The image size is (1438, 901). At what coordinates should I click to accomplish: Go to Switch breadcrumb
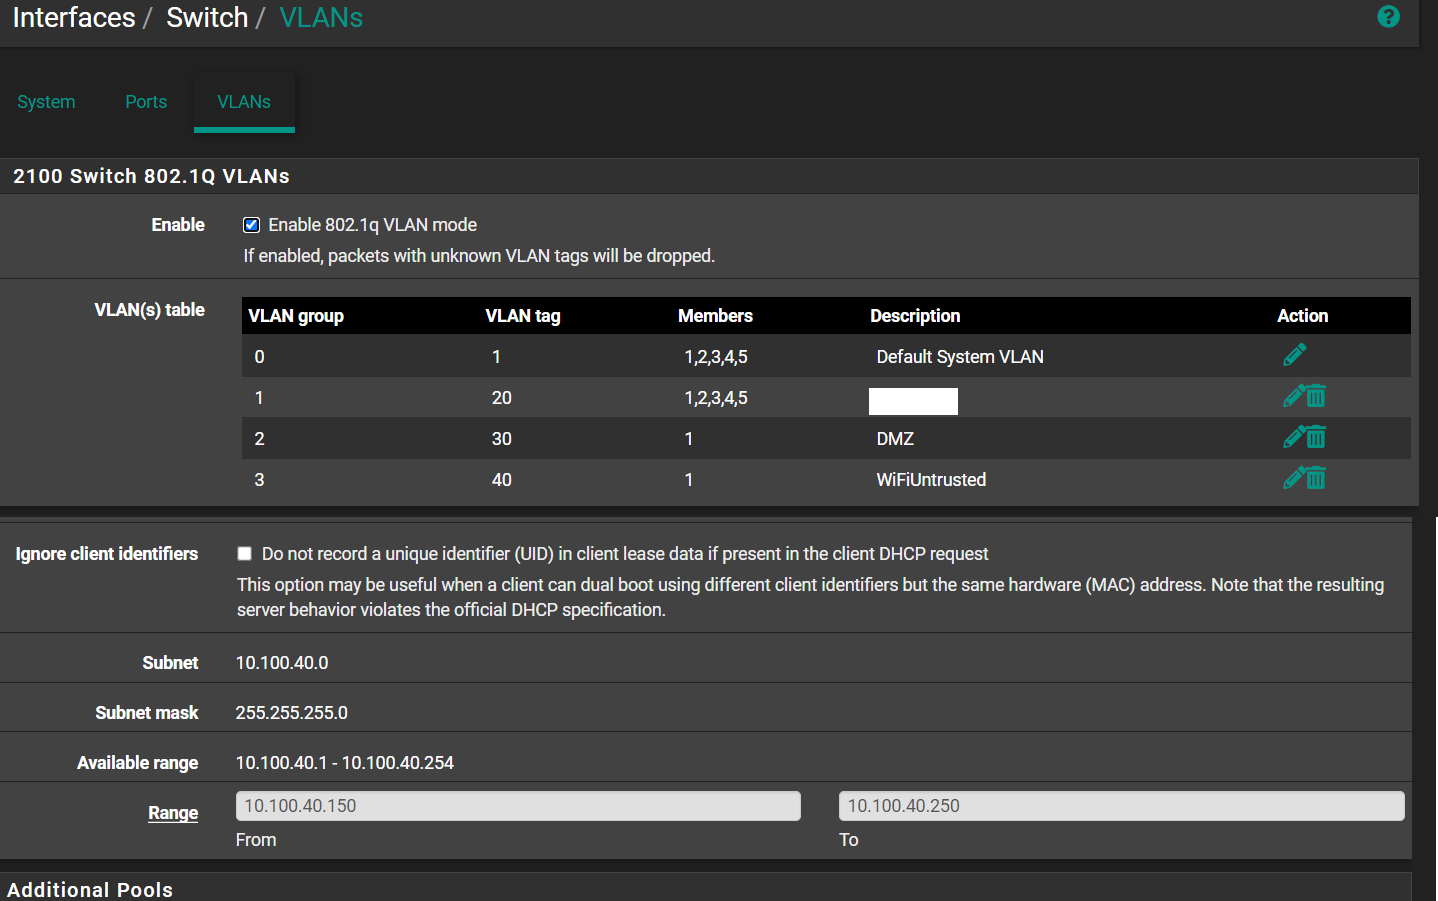click(x=207, y=18)
